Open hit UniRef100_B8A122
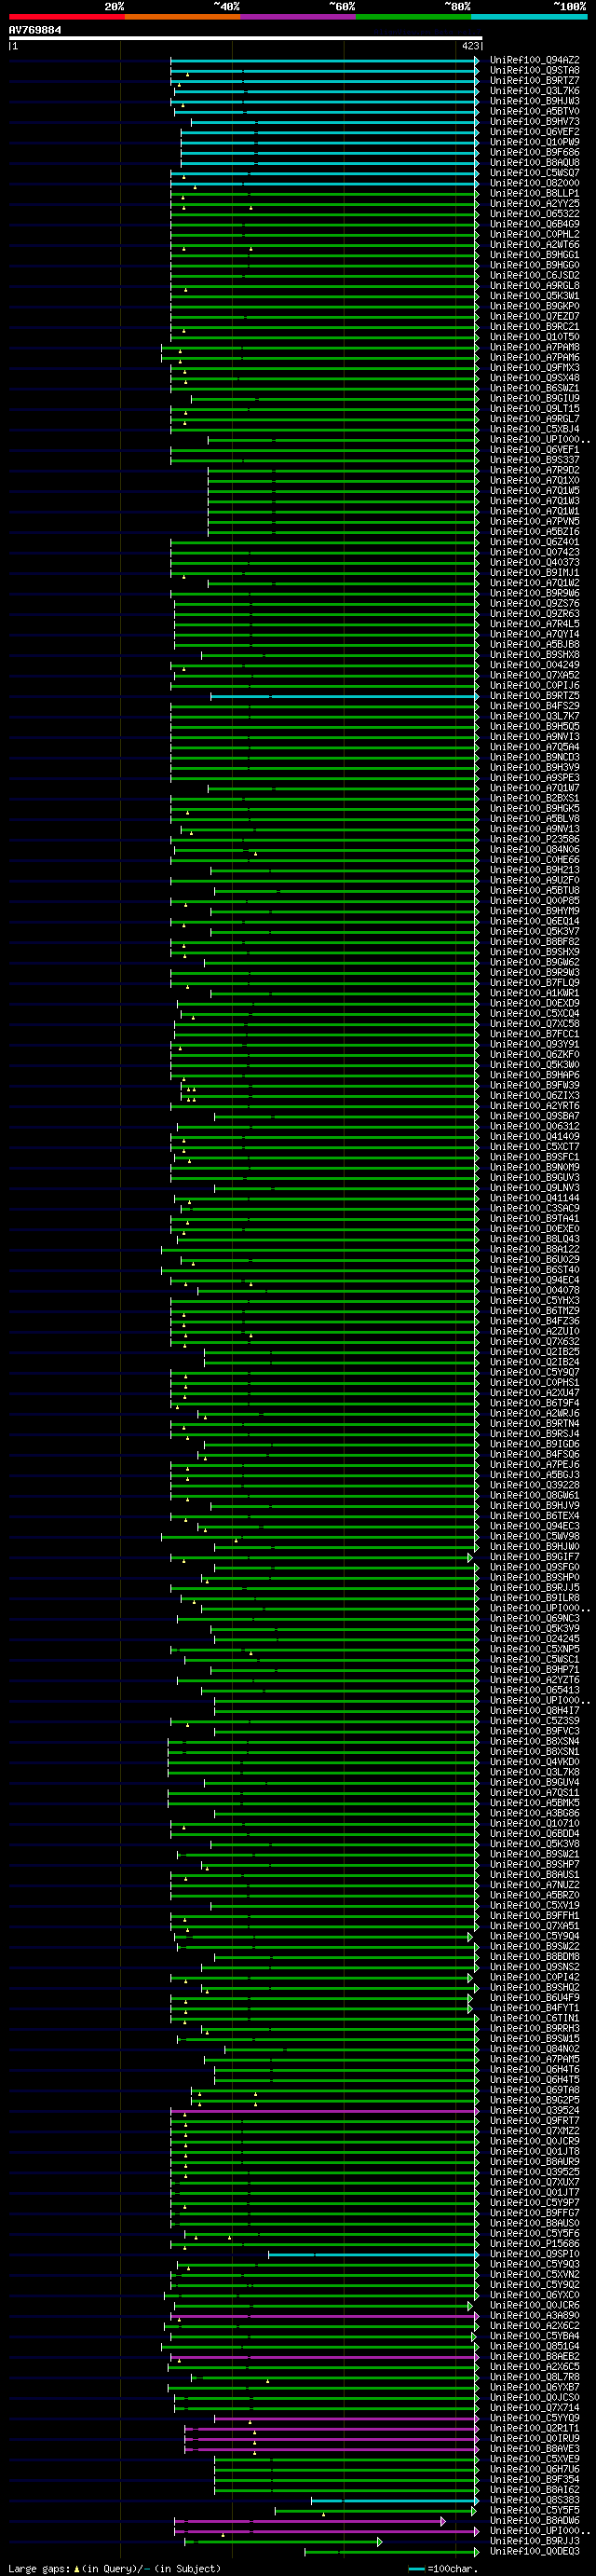The image size is (596, 2576). 534,1250
